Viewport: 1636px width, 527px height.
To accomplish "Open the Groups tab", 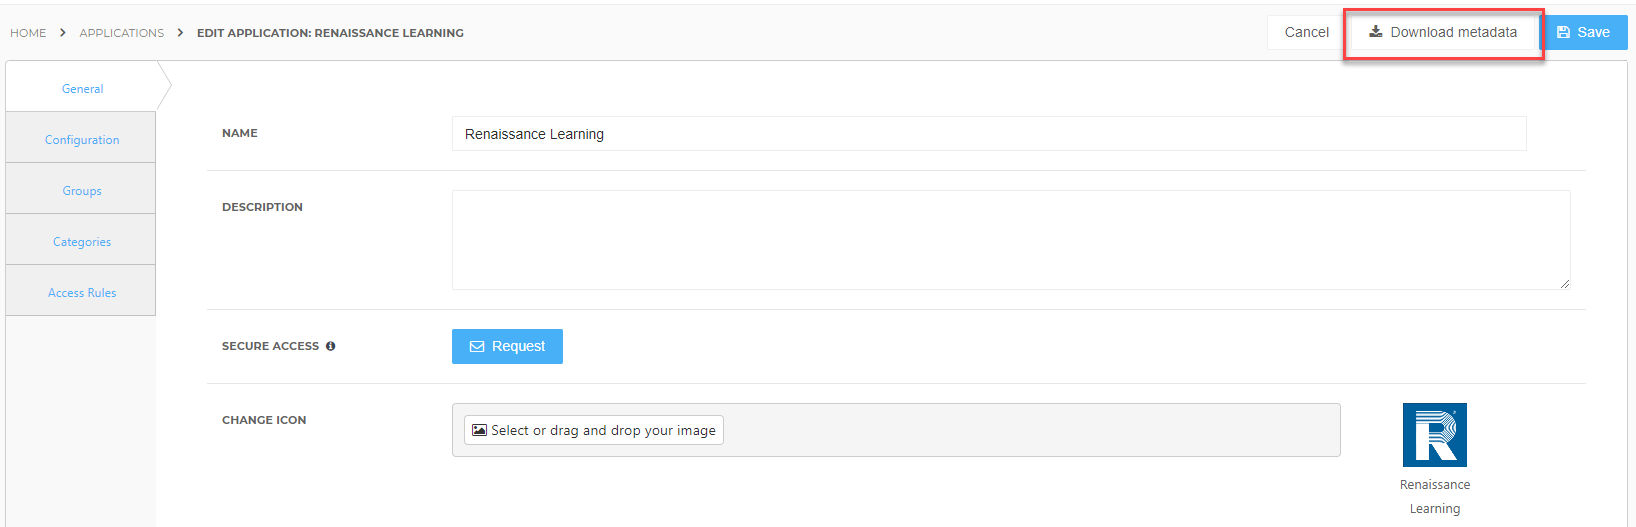I will pyautogui.click(x=82, y=191).
